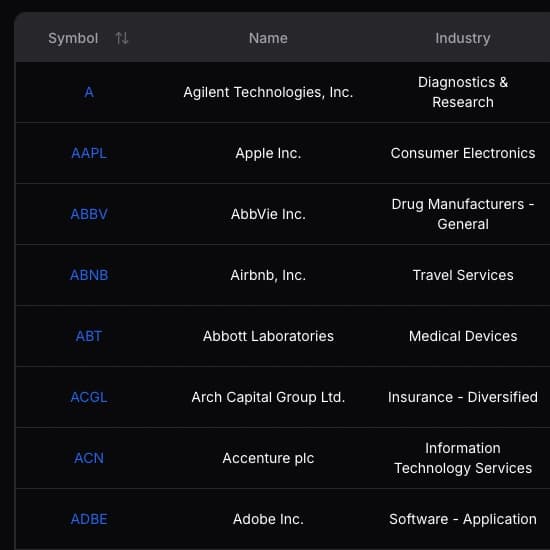This screenshot has width=550, height=550.
Task: Click the Software - Application industry cell
Action: click(x=463, y=519)
